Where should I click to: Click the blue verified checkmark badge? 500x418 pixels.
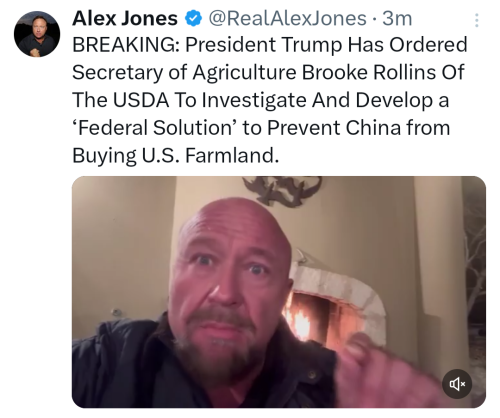193,18
